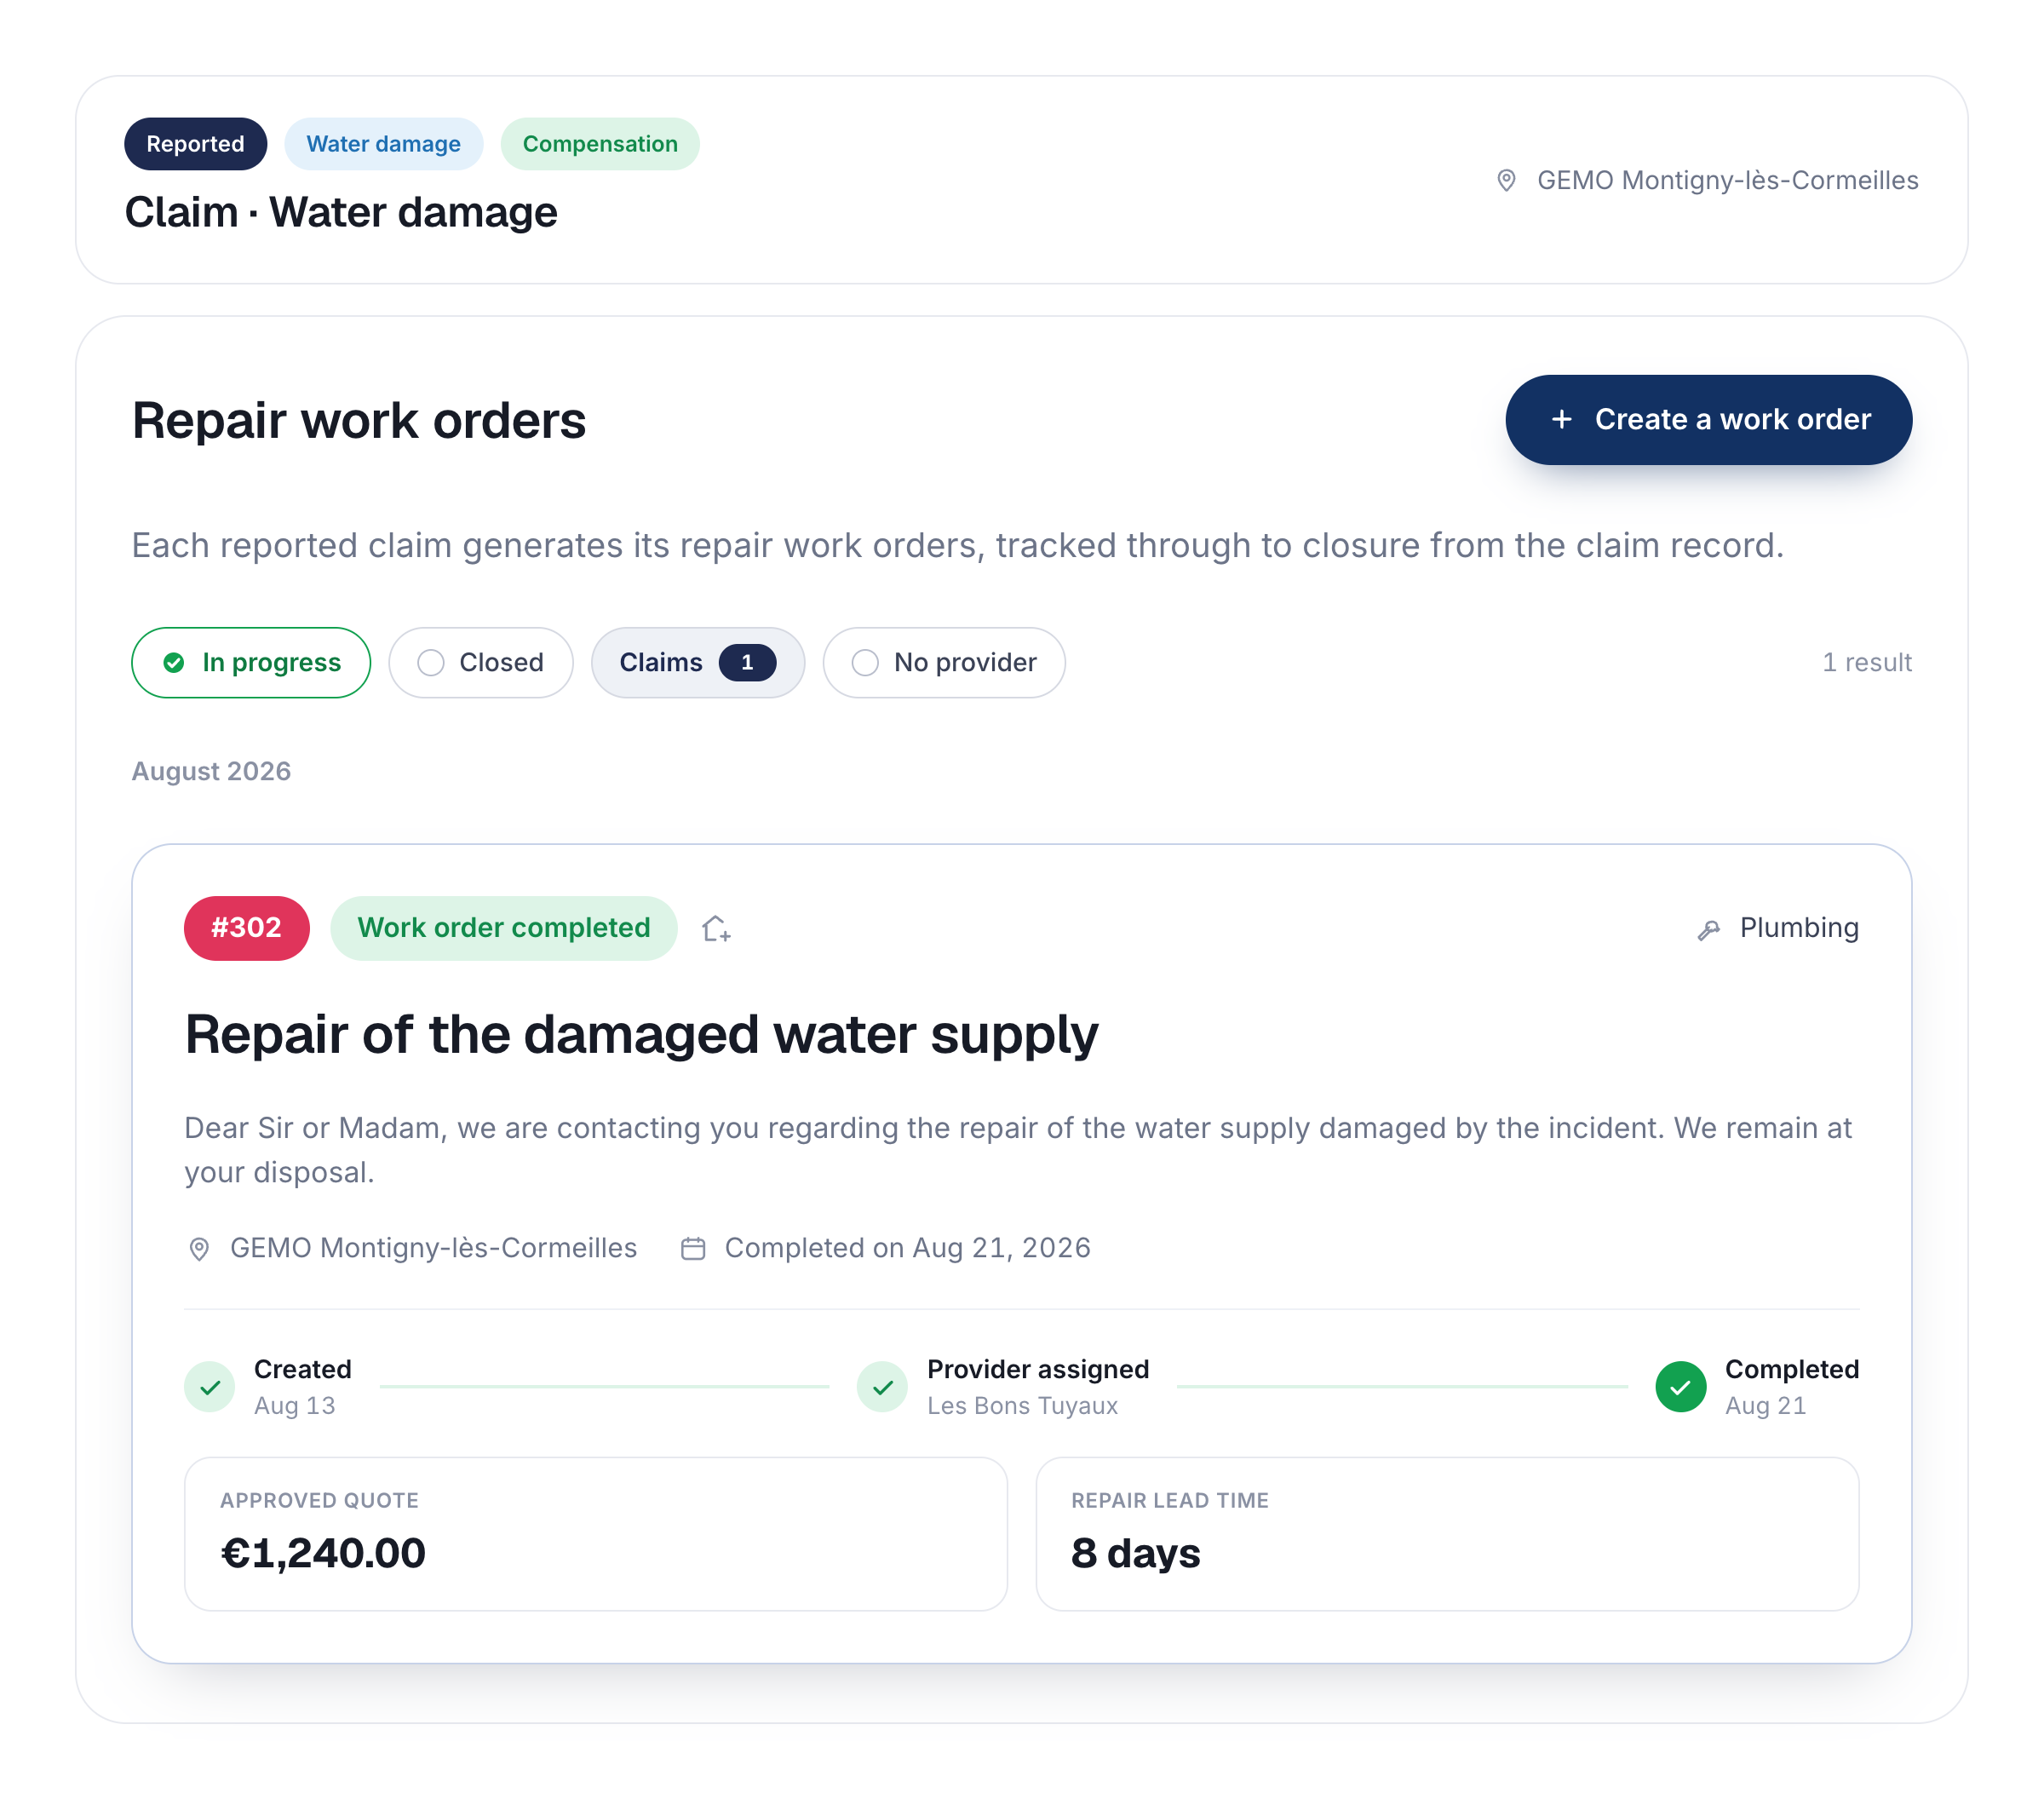Enable the Closed filter
The width and height of the screenshot is (2044, 1799).
click(481, 663)
